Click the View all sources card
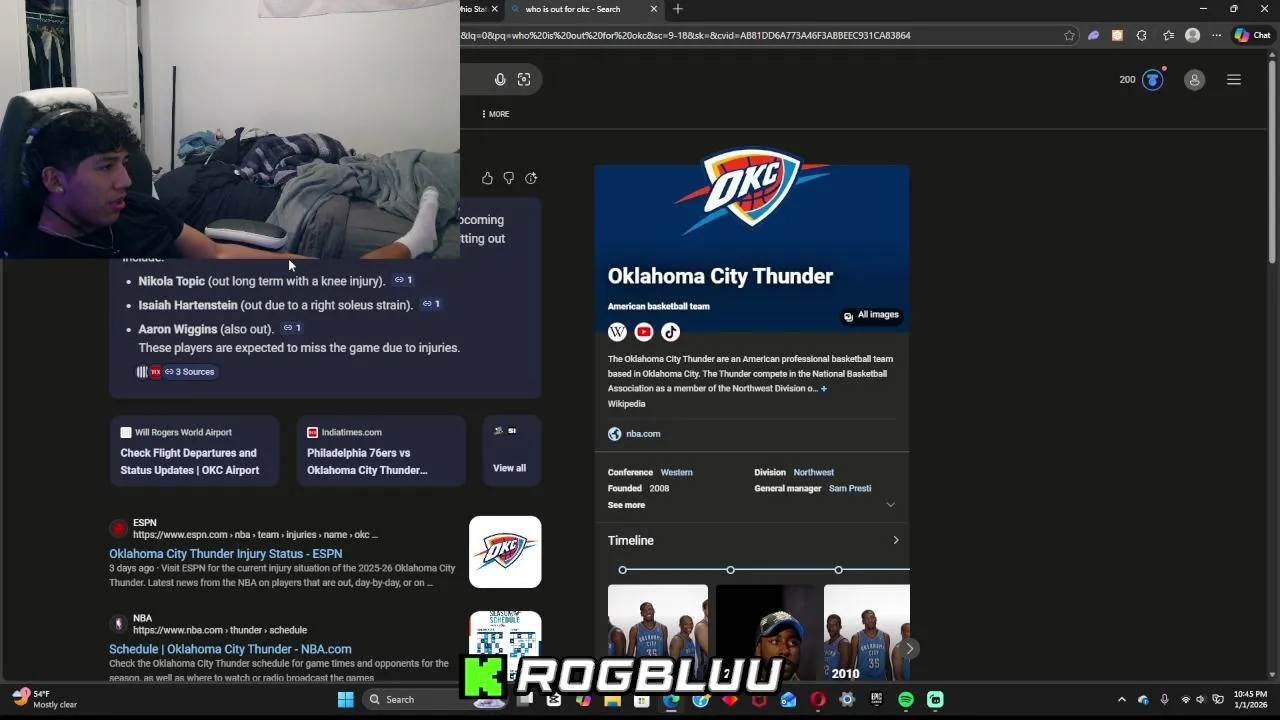The image size is (1280, 720). [x=511, y=451]
